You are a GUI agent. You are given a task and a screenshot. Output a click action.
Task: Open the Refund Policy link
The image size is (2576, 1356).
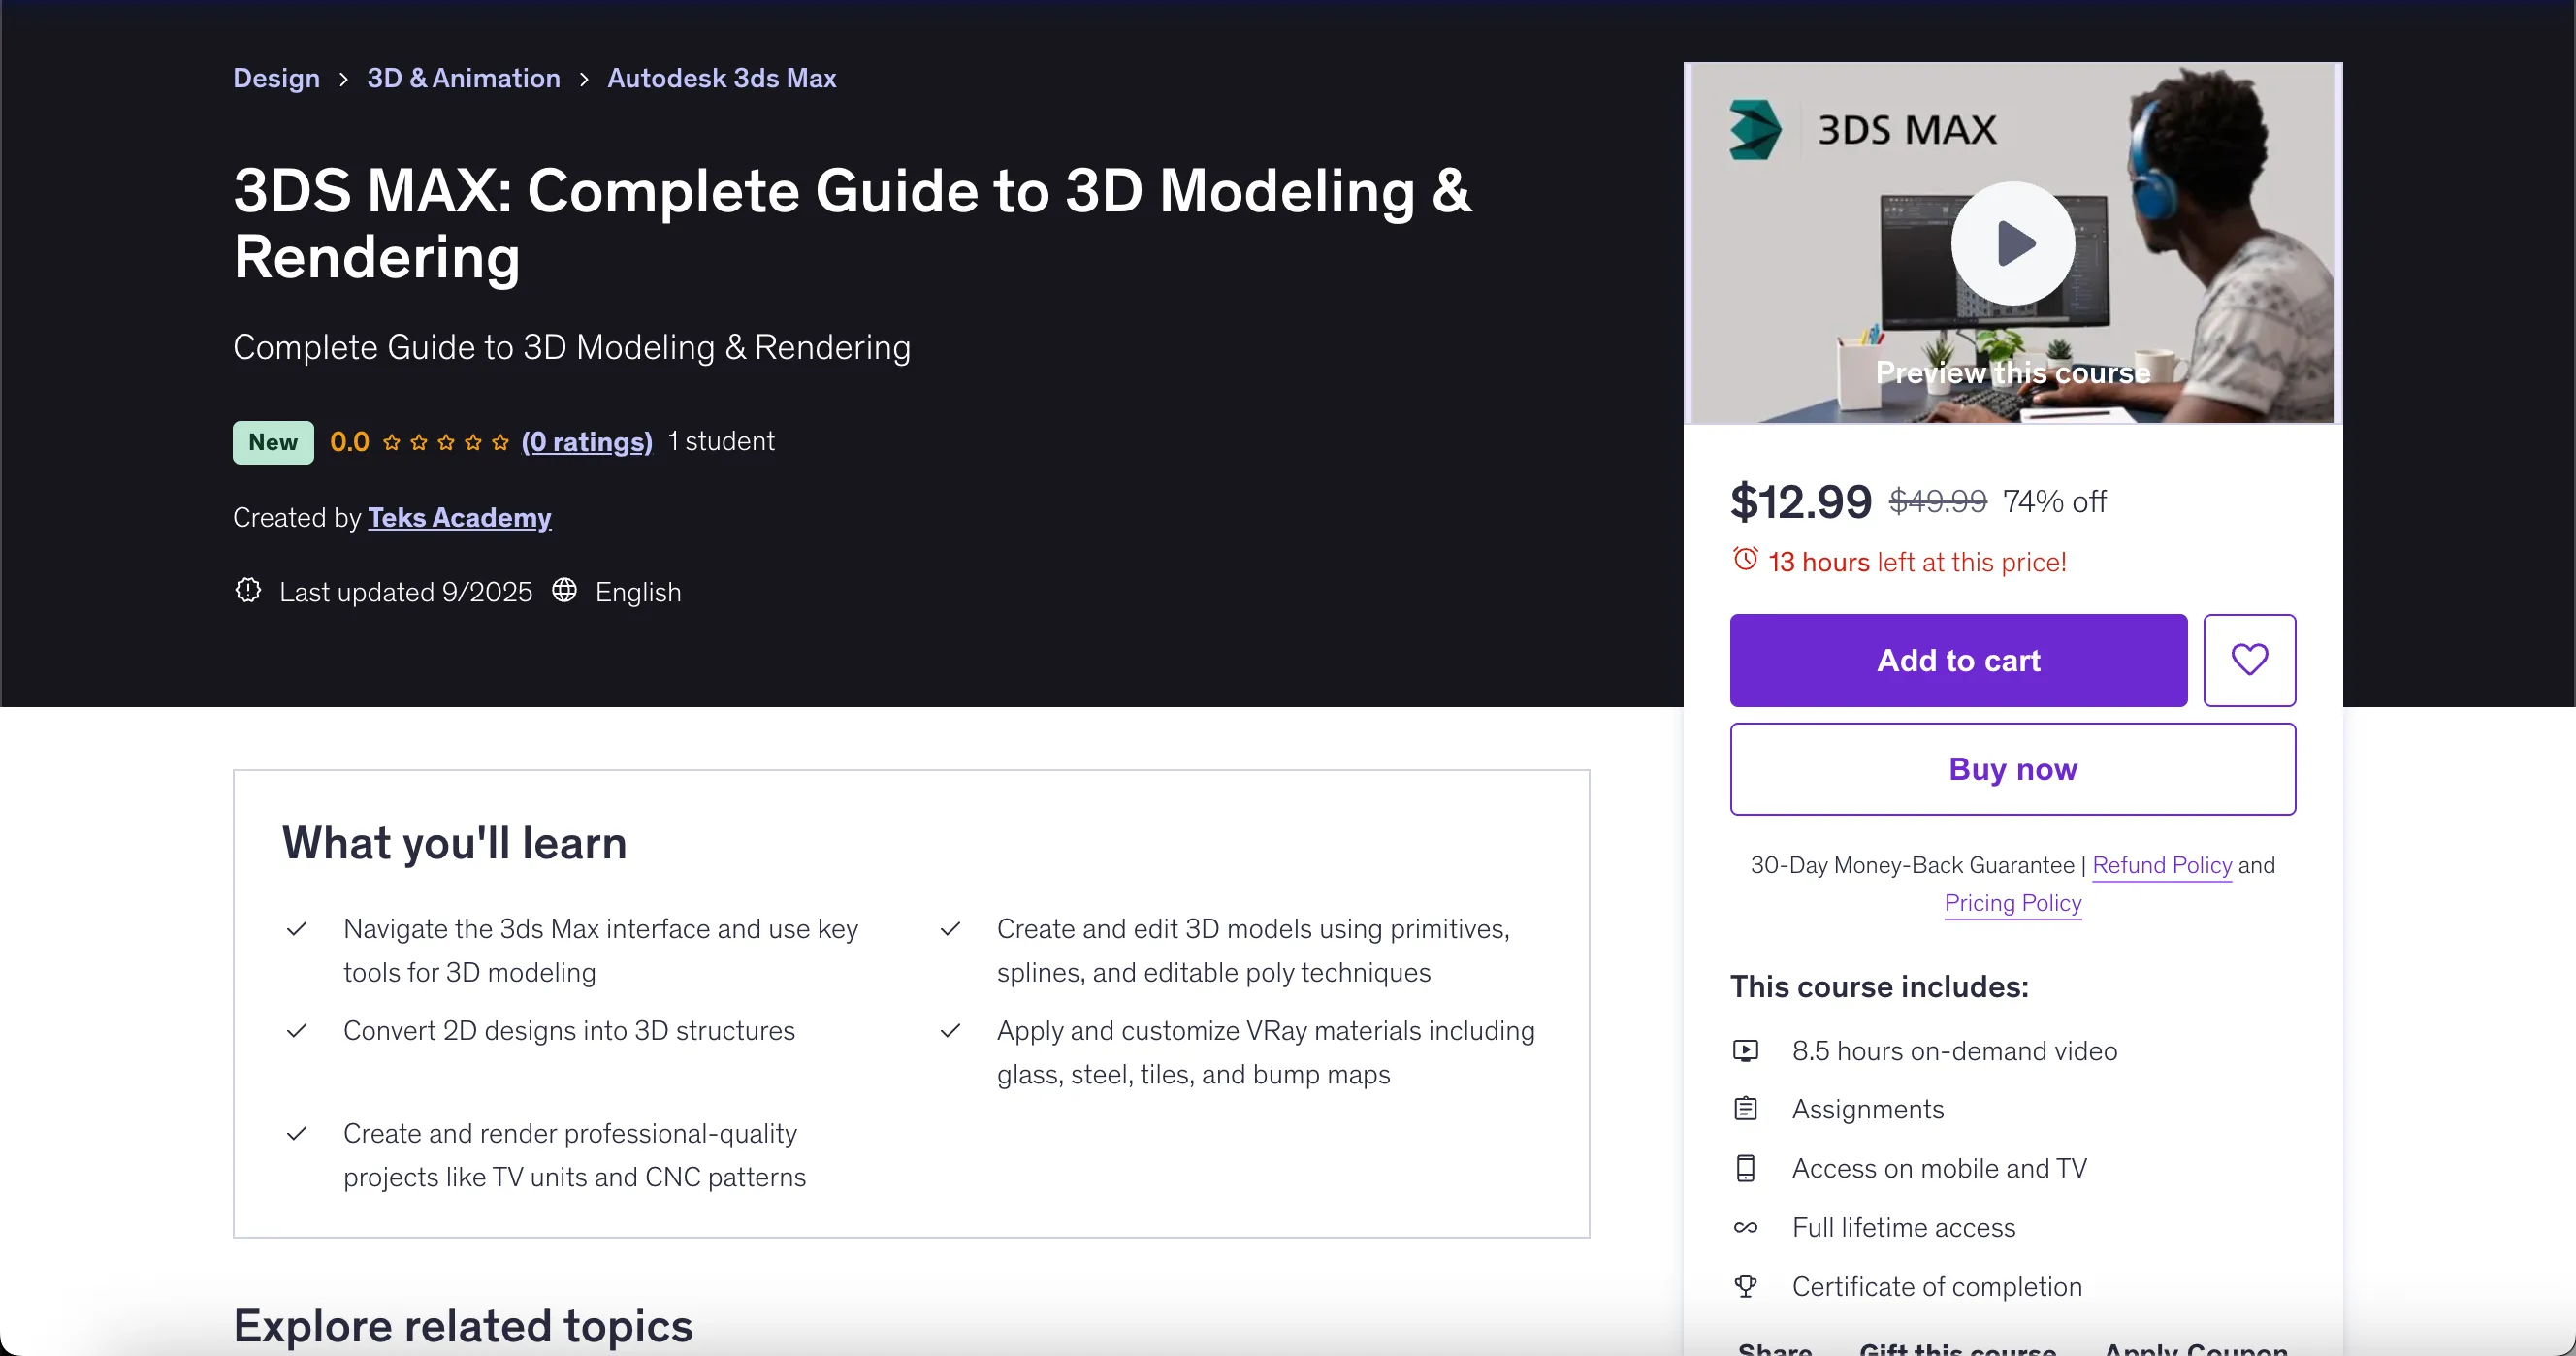(2161, 865)
